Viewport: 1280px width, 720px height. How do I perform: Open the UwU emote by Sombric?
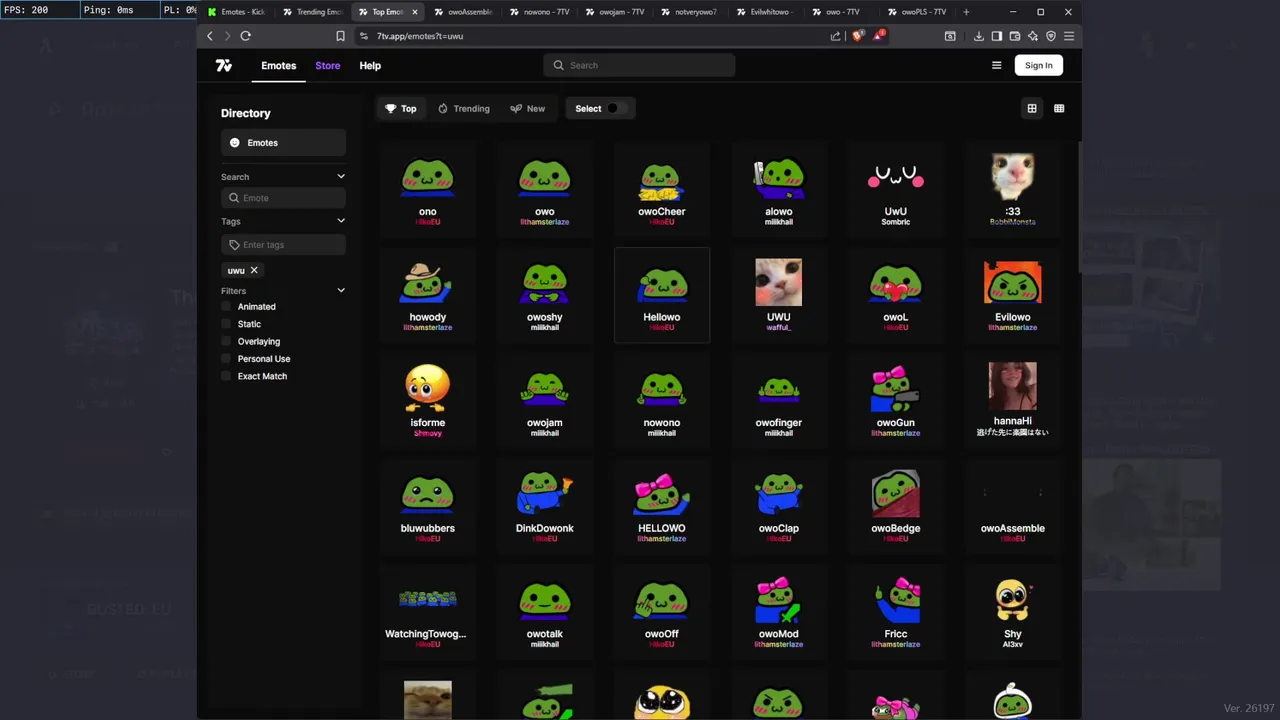point(895,189)
